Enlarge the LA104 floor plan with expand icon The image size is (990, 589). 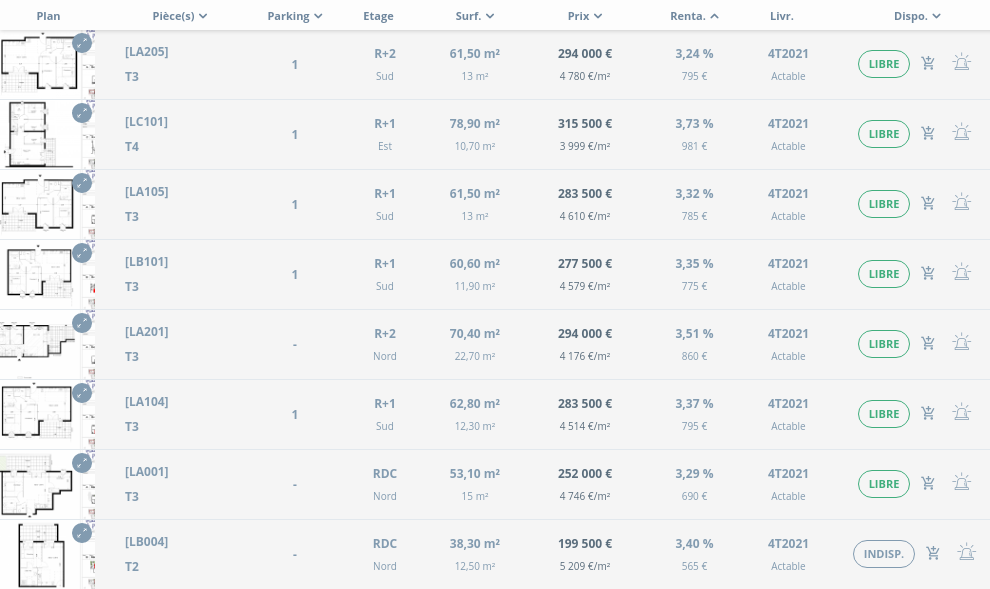(x=82, y=393)
